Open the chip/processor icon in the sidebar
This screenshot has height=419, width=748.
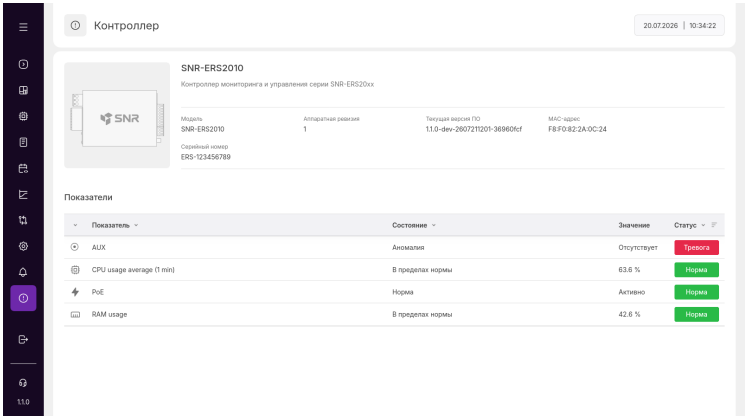point(23,116)
